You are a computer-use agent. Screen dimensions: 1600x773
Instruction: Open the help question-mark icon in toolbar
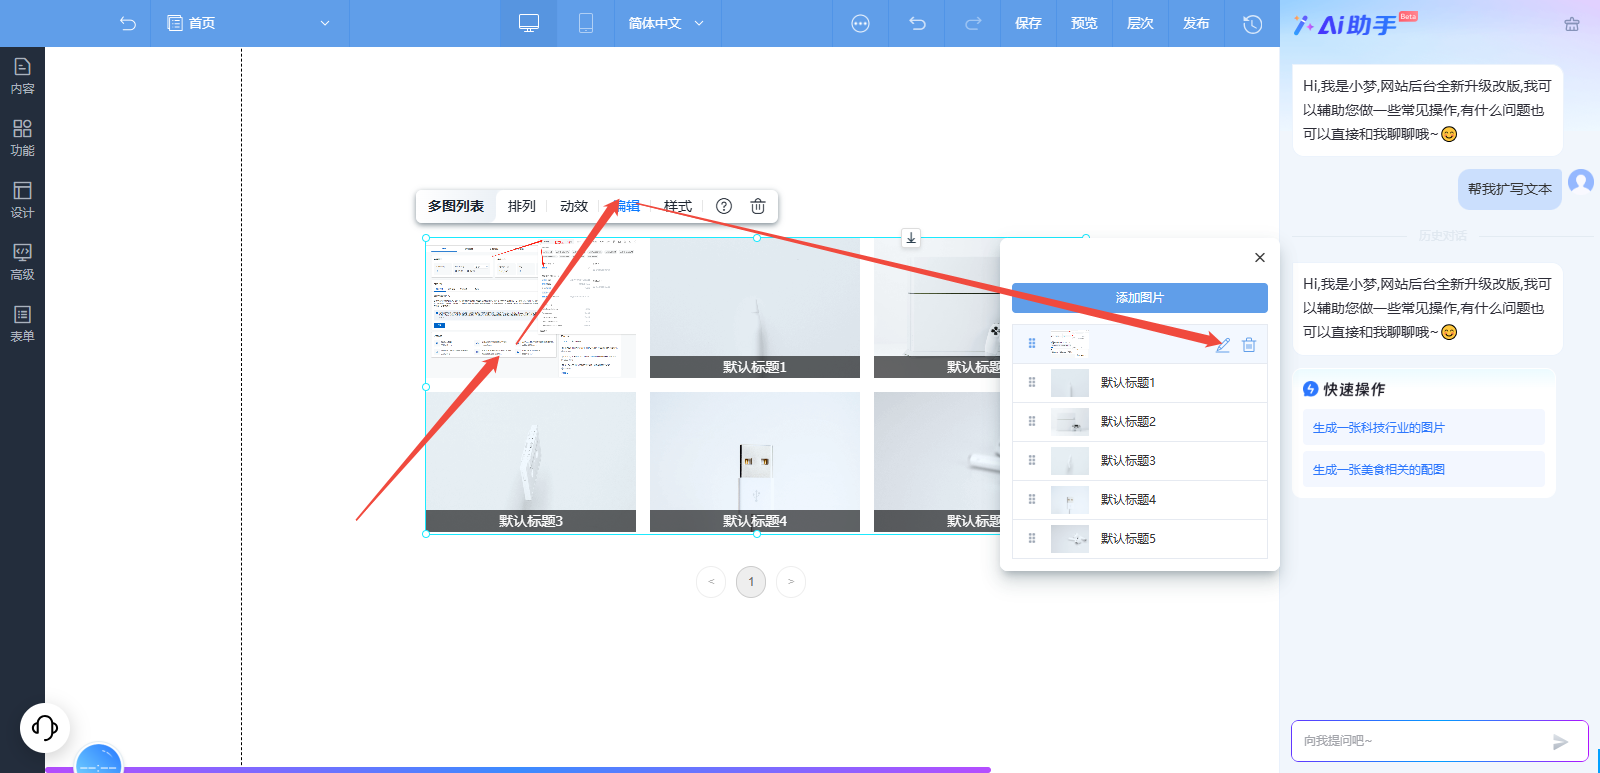coord(724,206)
